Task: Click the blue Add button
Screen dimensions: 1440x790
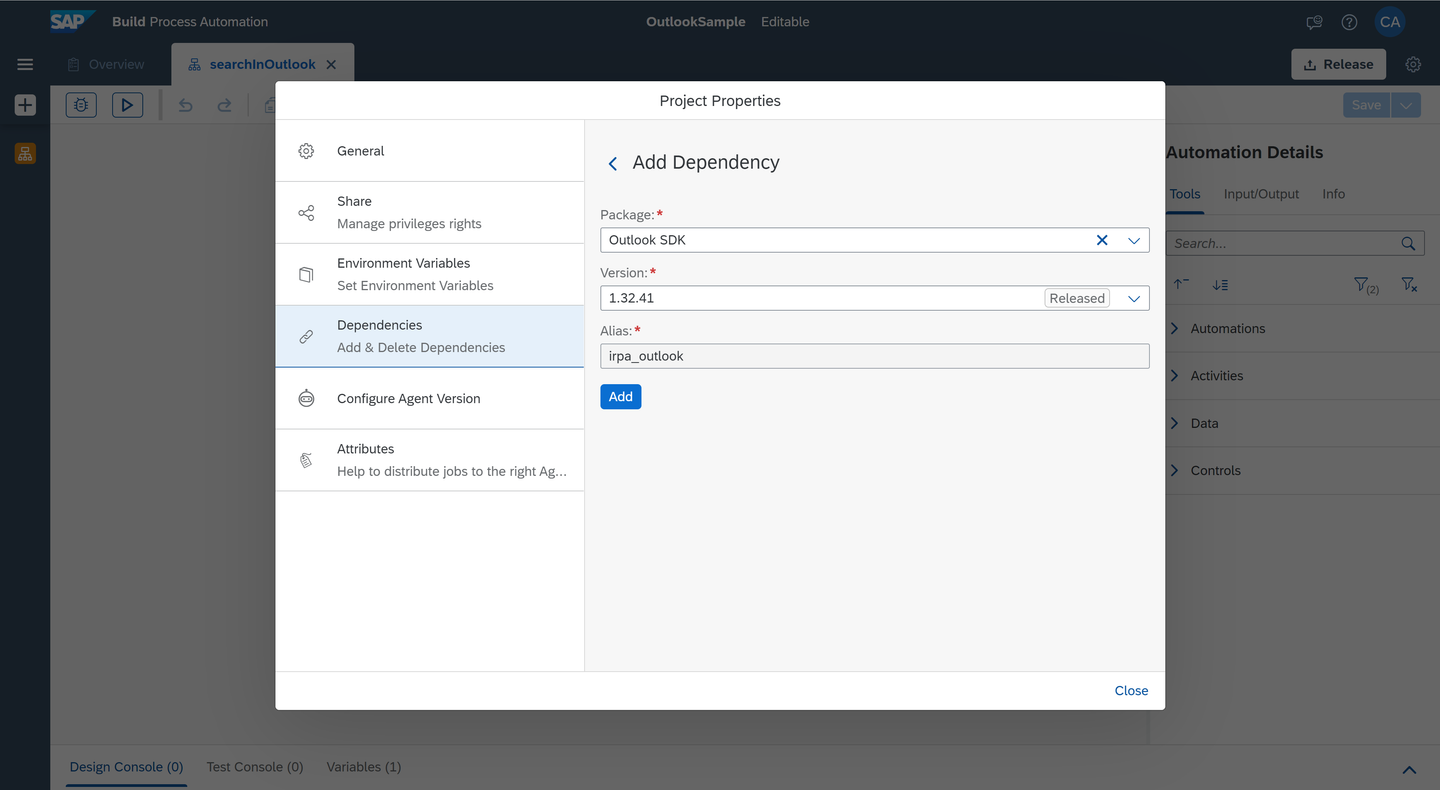Action: point(621,397)
